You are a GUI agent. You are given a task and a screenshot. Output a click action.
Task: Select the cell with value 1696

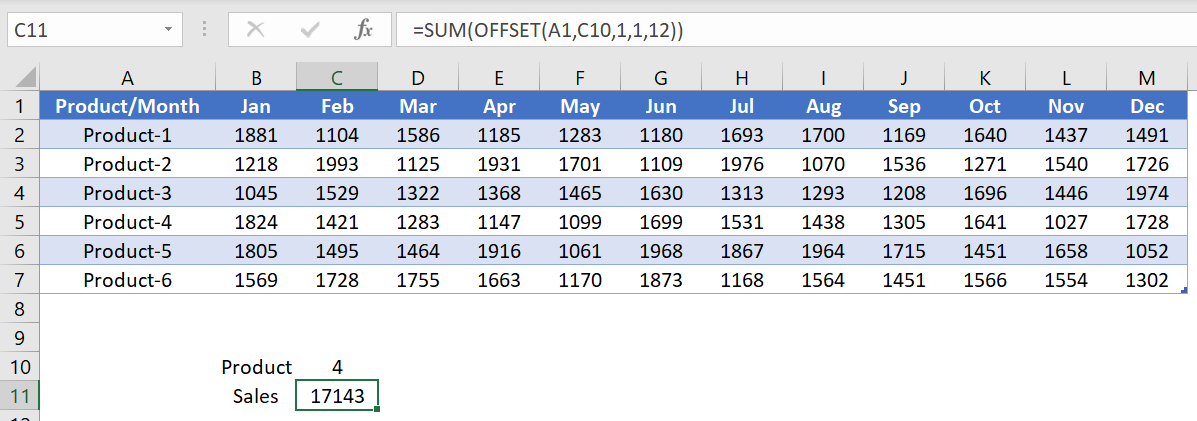985,193
